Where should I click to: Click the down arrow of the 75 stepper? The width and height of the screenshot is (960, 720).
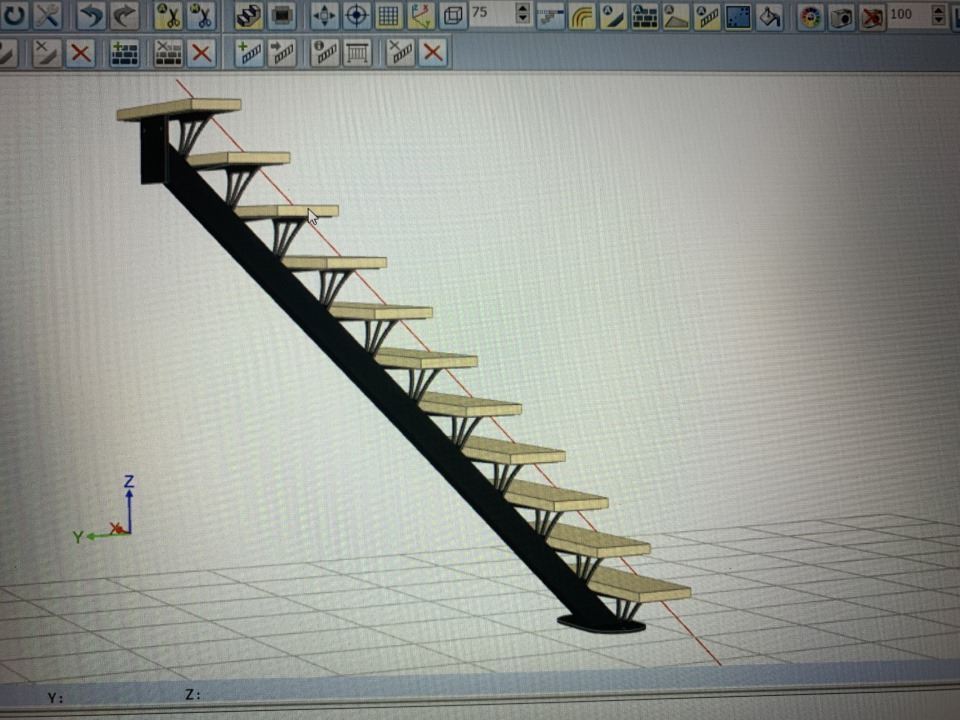pyautogui.click(x=522, y=18)
